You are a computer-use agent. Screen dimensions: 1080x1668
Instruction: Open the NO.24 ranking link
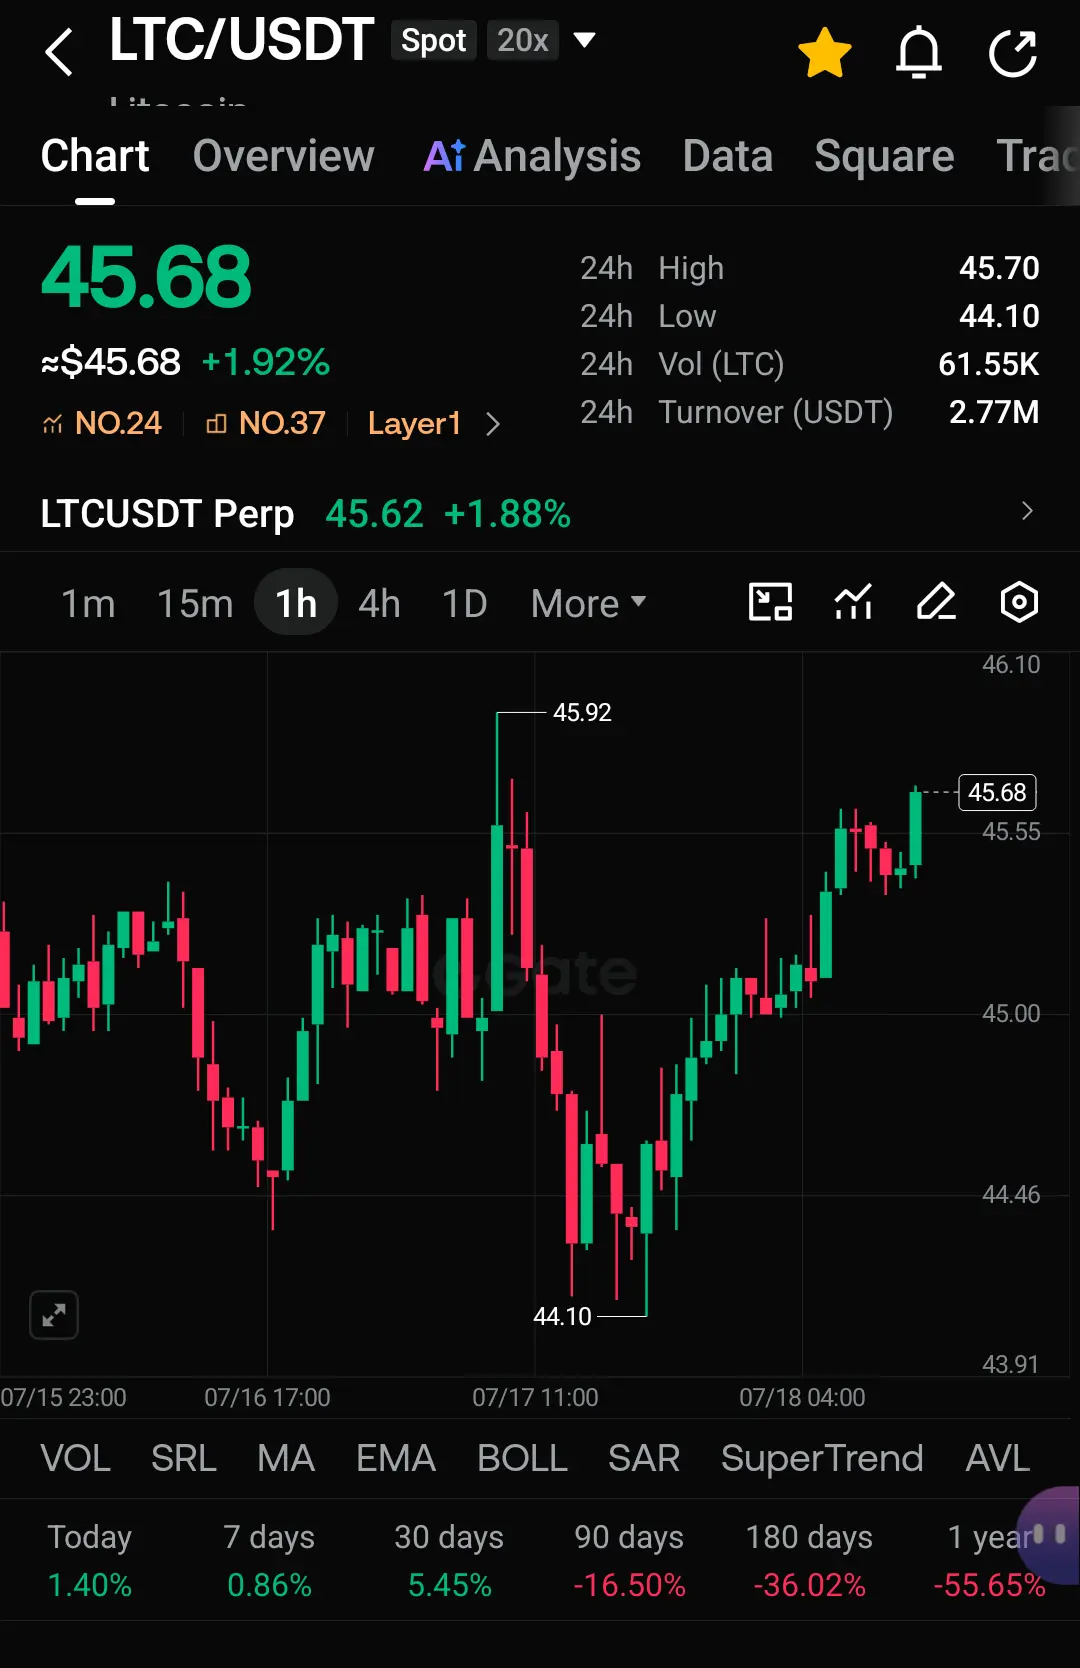[102, 423]
